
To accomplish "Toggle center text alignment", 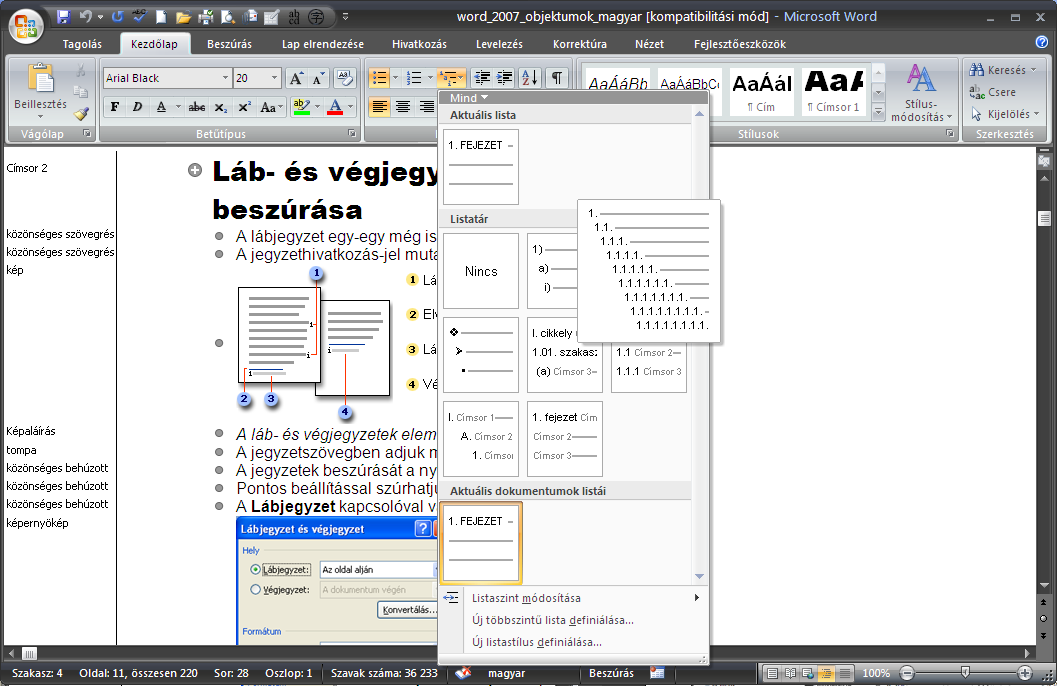I will [x=402, y=106].
